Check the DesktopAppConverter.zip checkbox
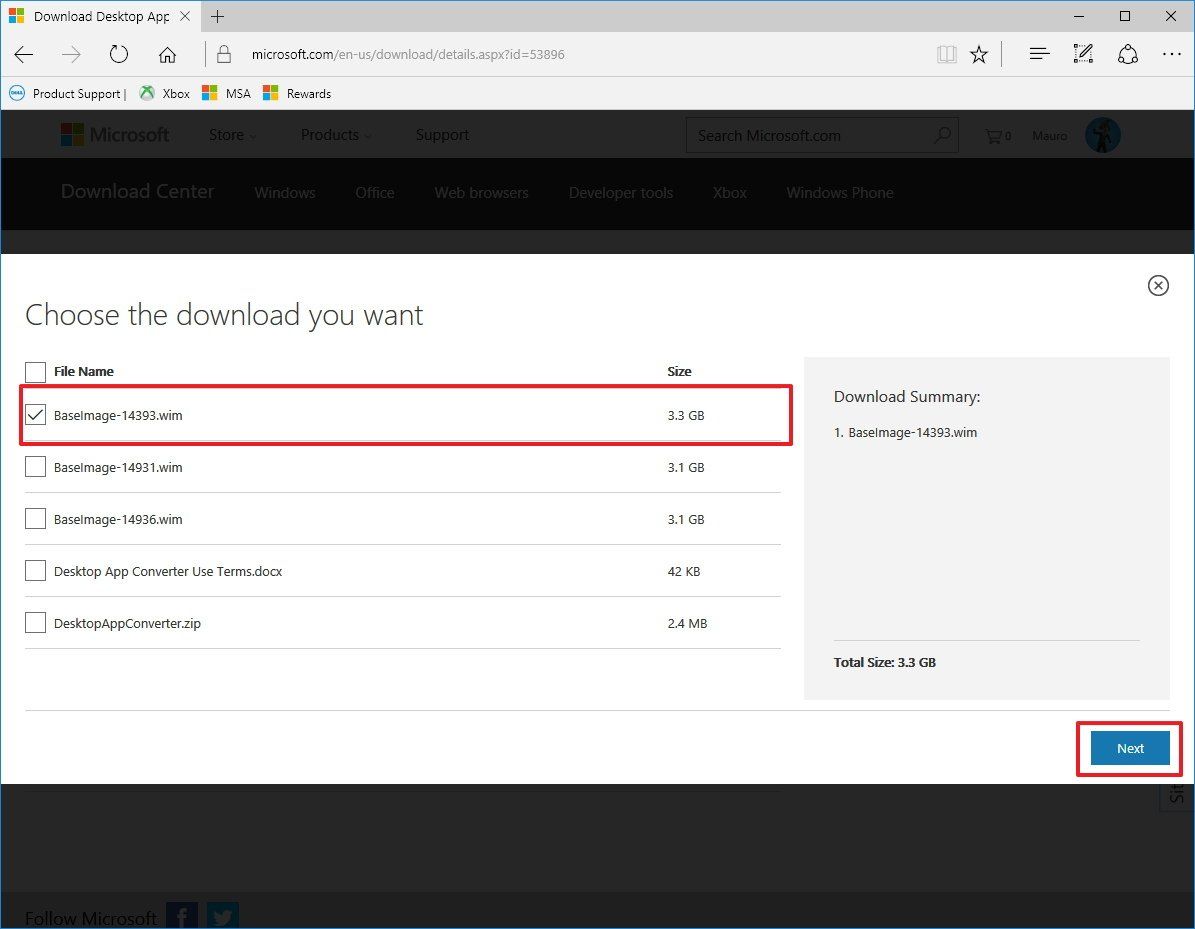The height and width of the screenshot is (929, 1195). coord(35,622)
